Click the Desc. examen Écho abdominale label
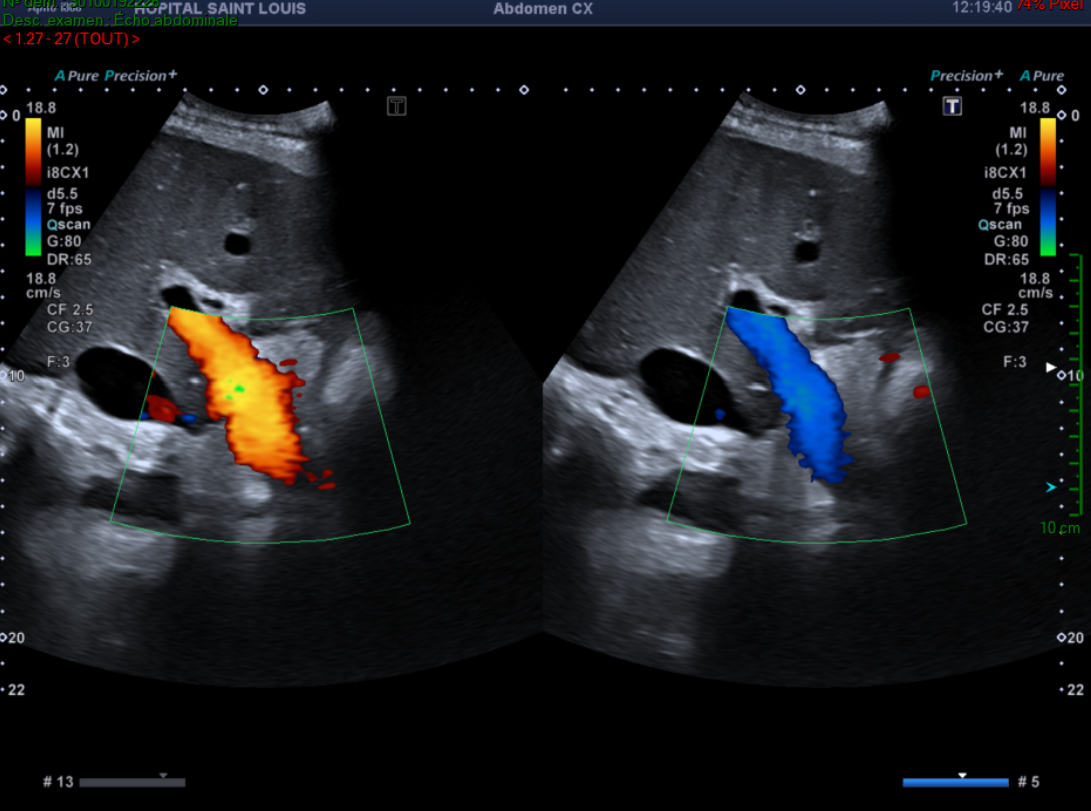The image size is (1091, 811). point(120,21)
